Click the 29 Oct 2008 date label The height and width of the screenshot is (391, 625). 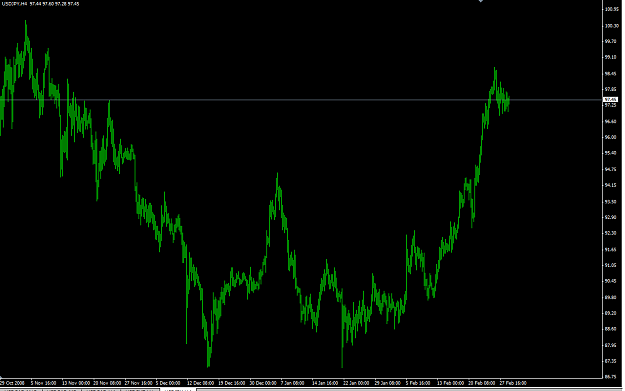point(12,383)
